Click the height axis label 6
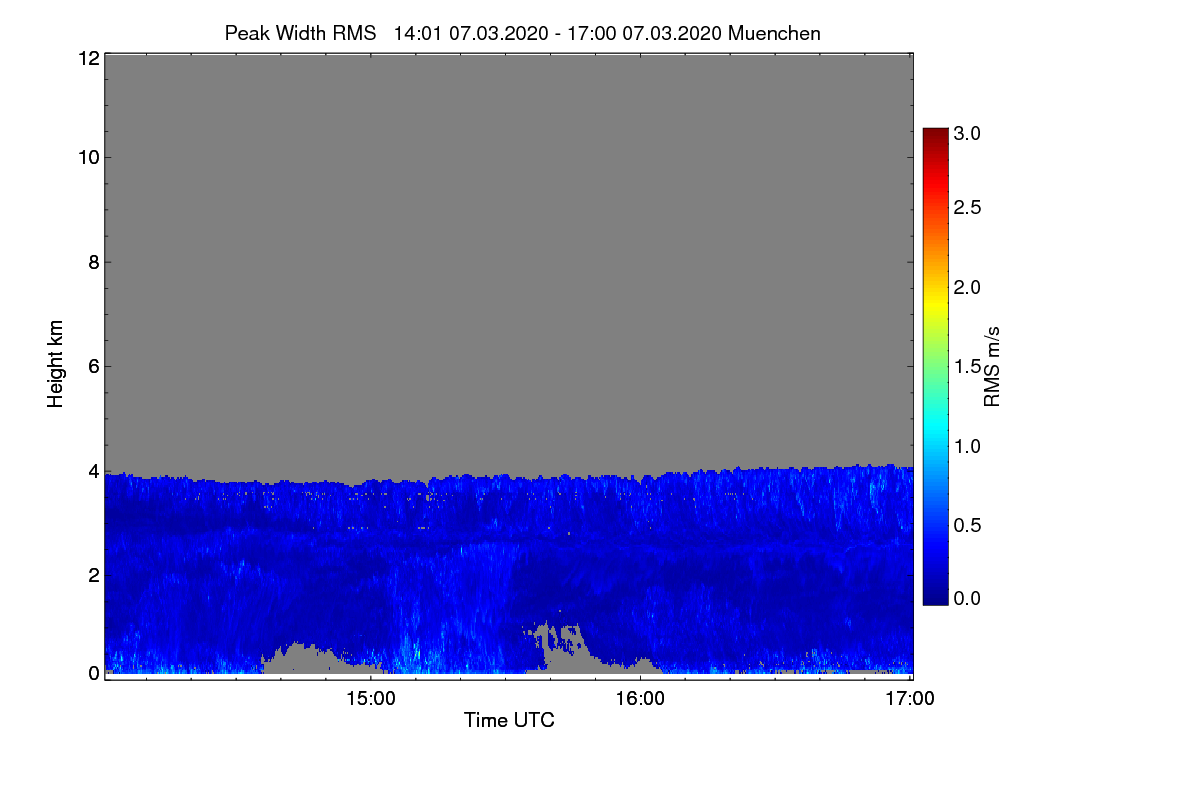 click(93, 366)
